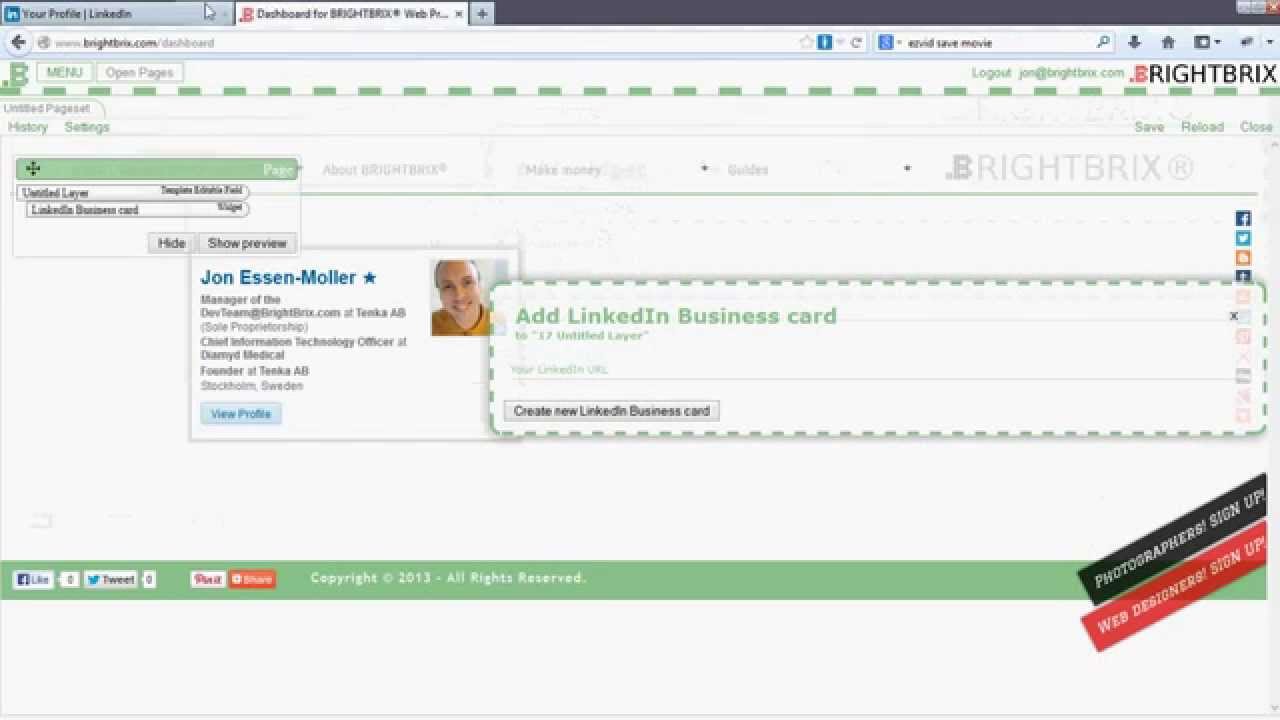
Task: Select the Dashboard for BRIGHTBRIX browser tab
Action: click(352, 14)
